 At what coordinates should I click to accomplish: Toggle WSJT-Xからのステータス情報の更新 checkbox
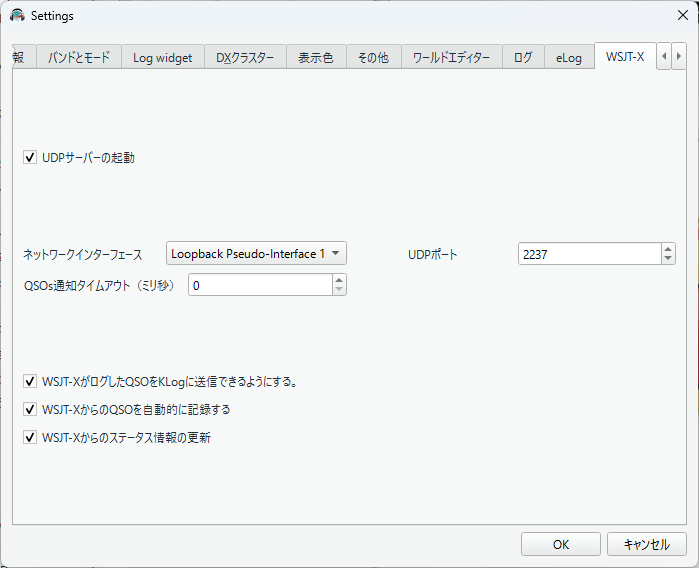point(30,437)
